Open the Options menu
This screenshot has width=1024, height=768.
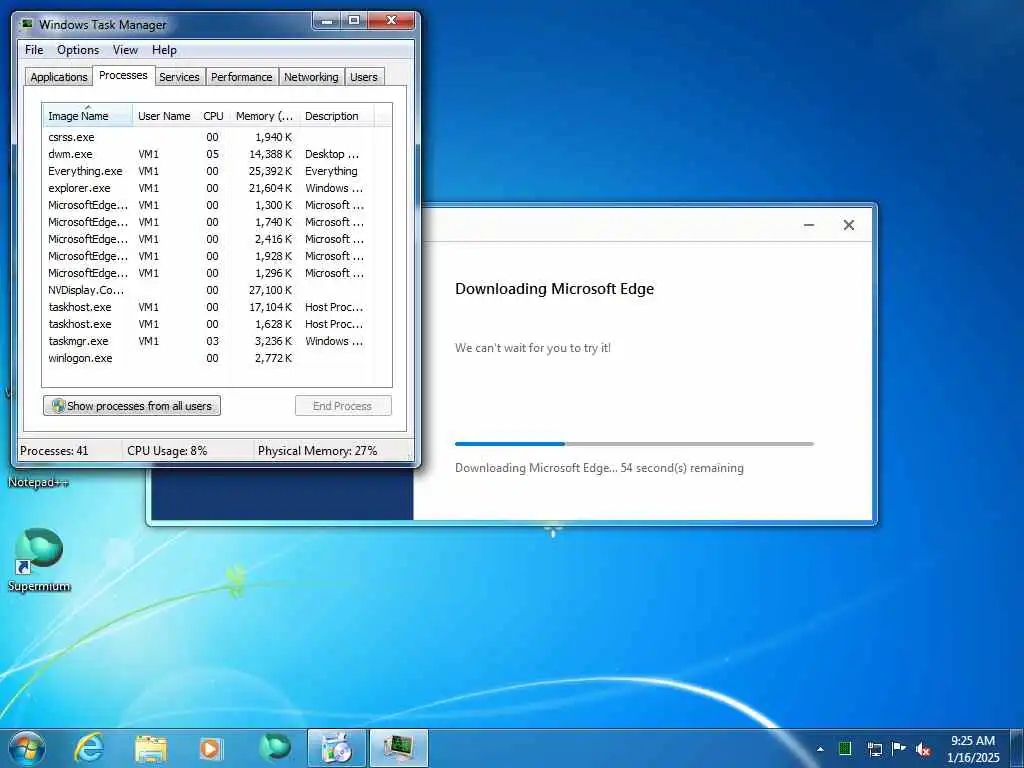coord(78,50)
